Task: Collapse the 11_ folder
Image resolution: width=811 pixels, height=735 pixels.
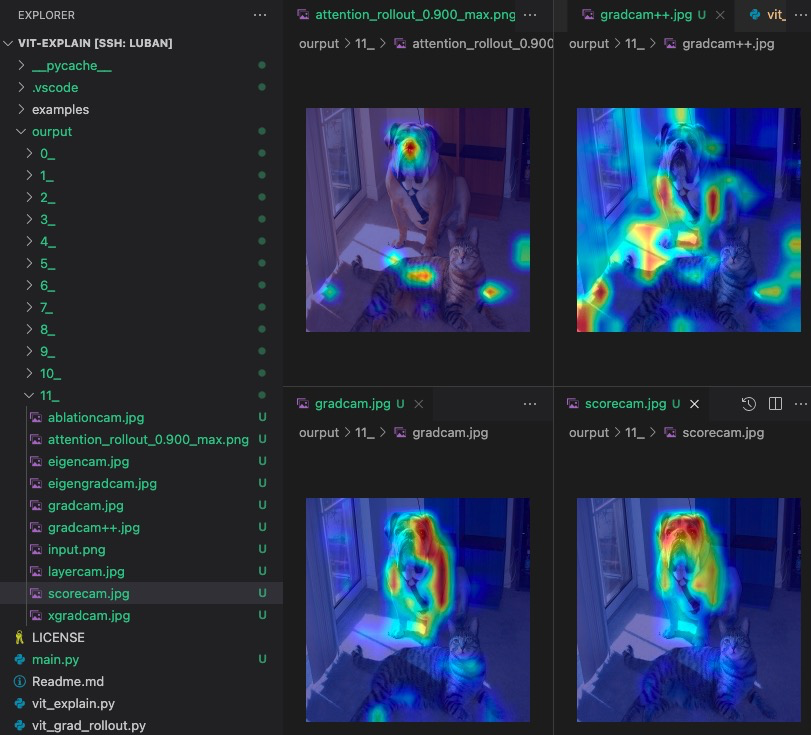Action: click(x=30, y=395)
